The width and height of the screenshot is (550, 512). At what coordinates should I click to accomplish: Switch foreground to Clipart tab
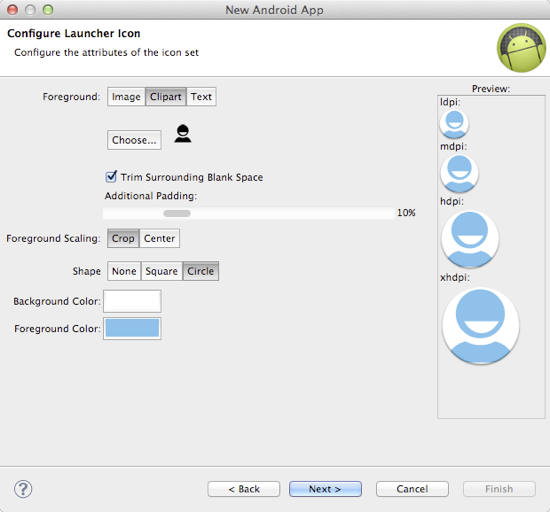(166, 97)
